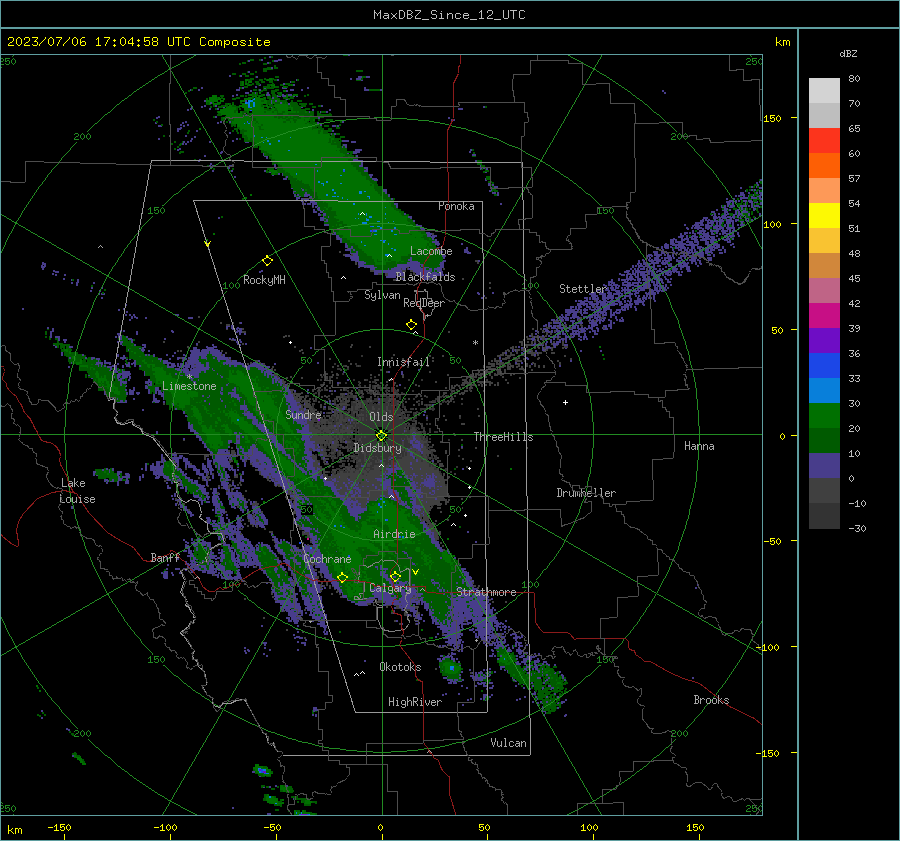Select the magenta 42-39 dBZ legend swatch
Image resolution: width=900 pixels, height=841 pixels.
pyautogui.click(x=824, y=316)
